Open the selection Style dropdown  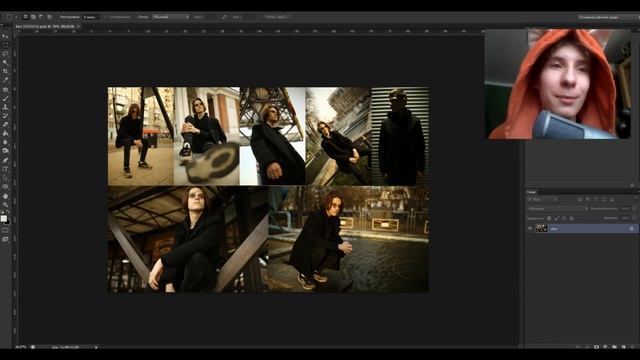coord(171,17)
